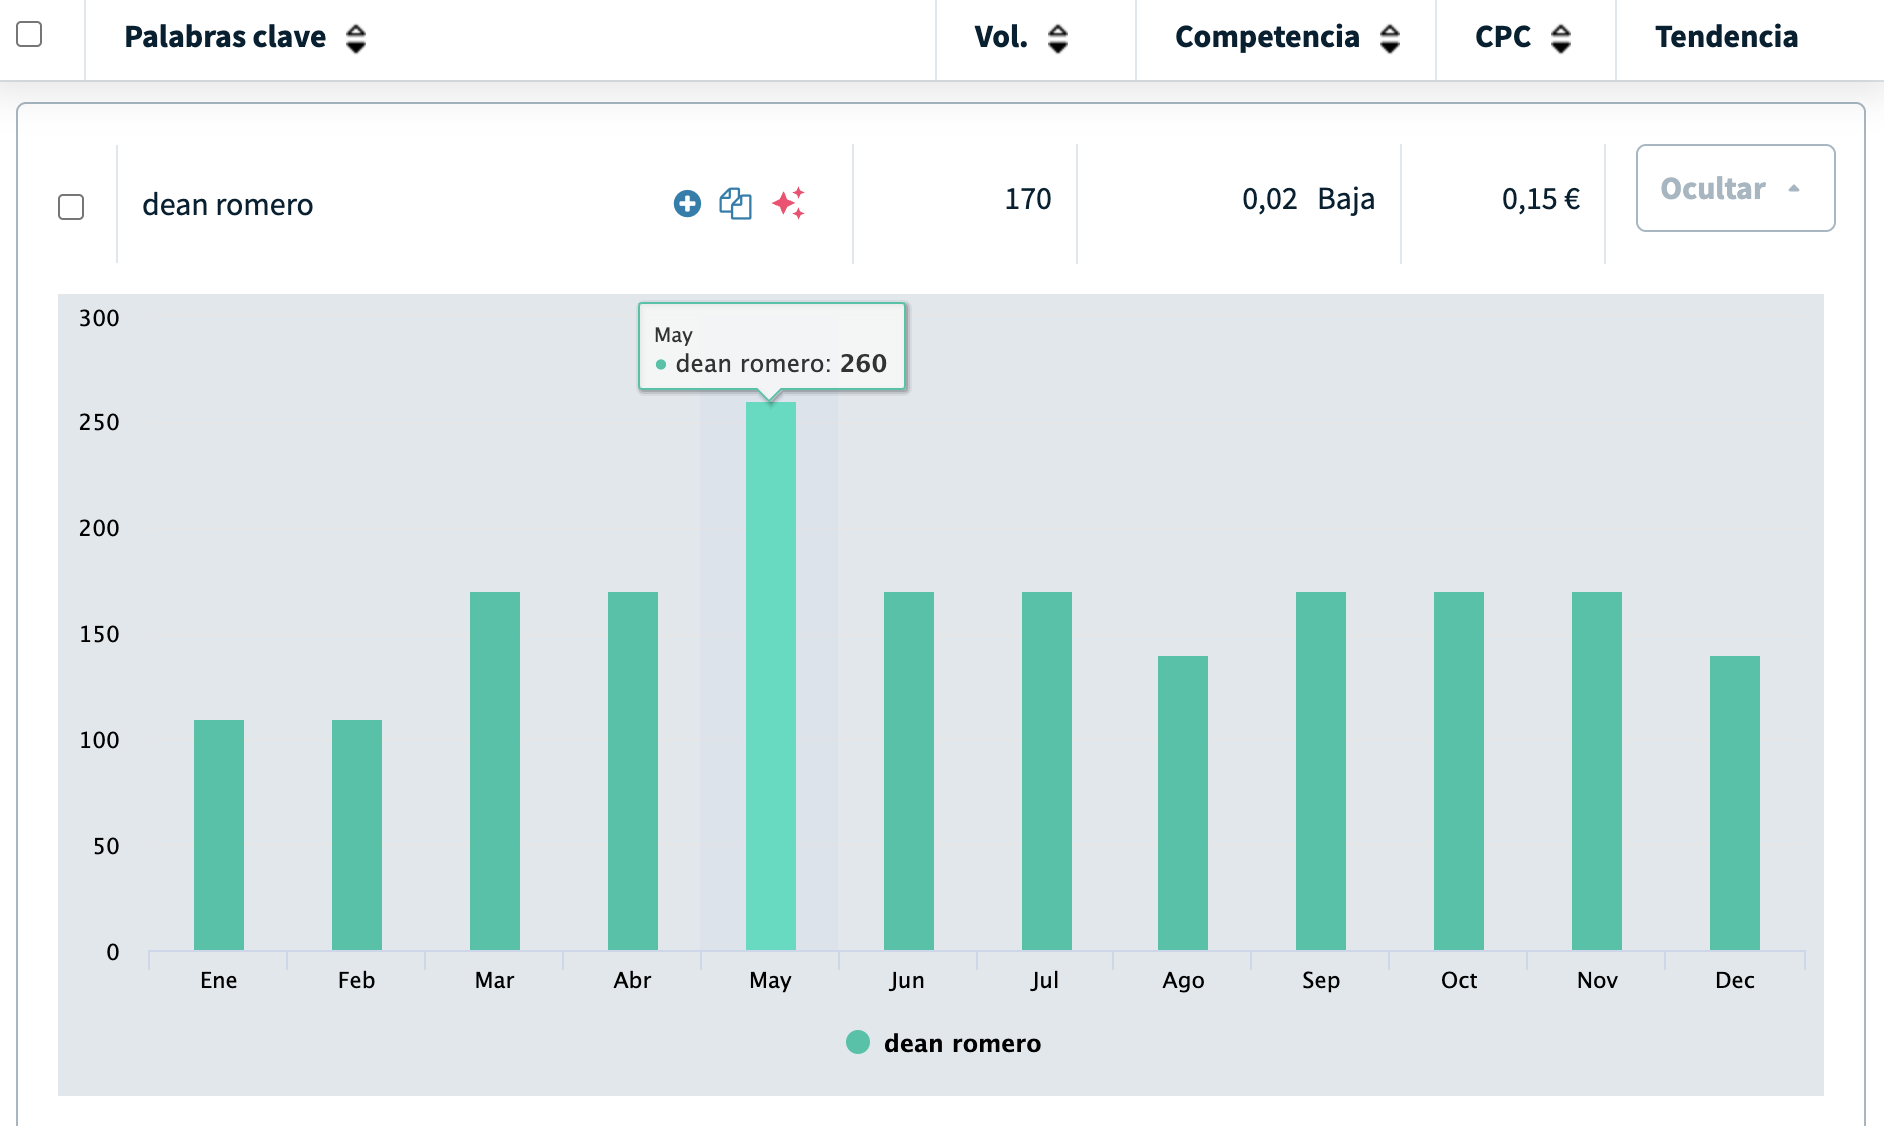This screenshot has height=1126, width=1884.
Task: Click the pink sparkle AI icon
Action: coord(788,203)
